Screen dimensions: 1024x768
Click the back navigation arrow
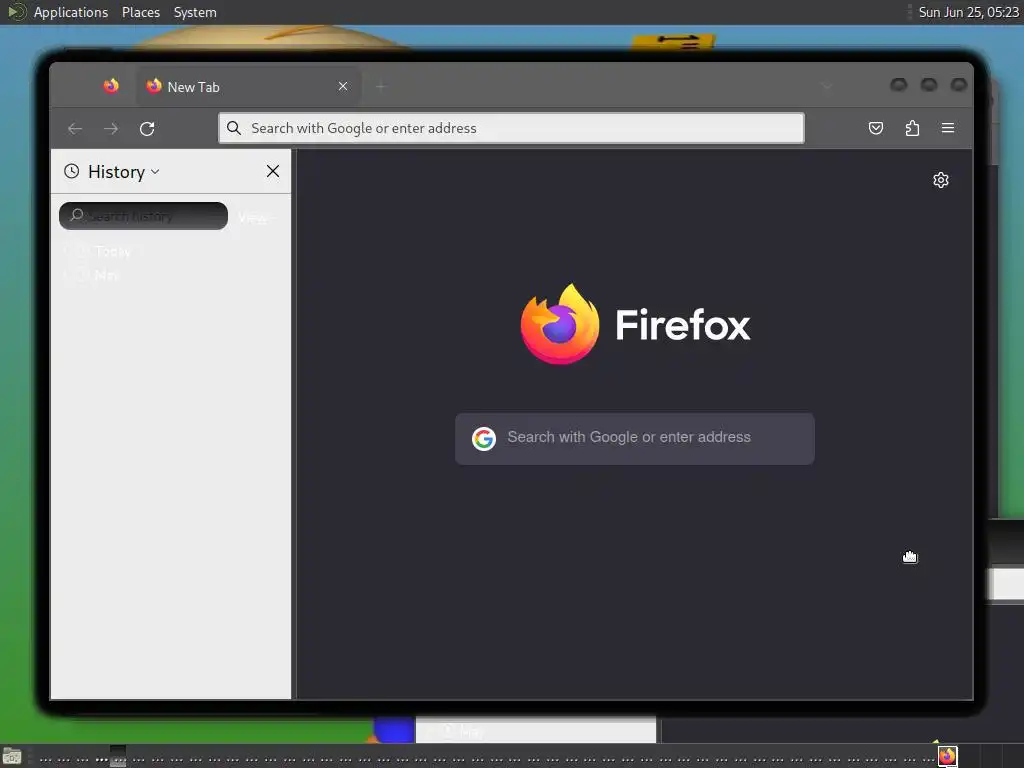(75, 129)
